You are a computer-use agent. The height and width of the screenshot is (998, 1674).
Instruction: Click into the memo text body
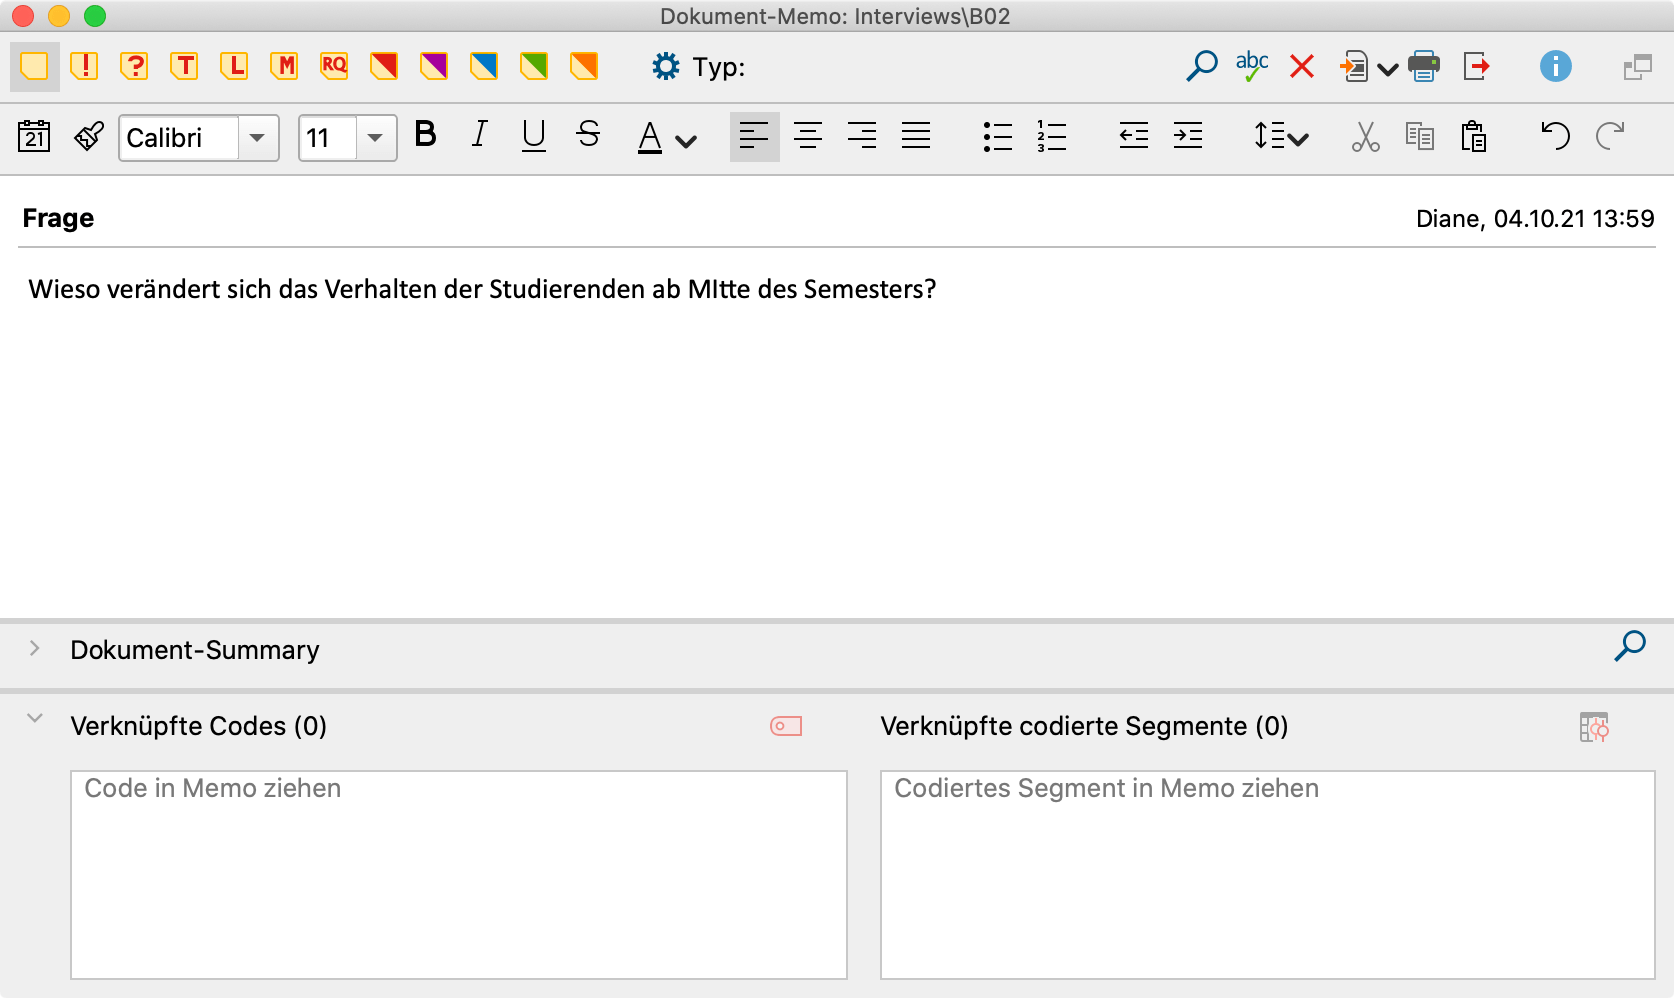(837, 435)
